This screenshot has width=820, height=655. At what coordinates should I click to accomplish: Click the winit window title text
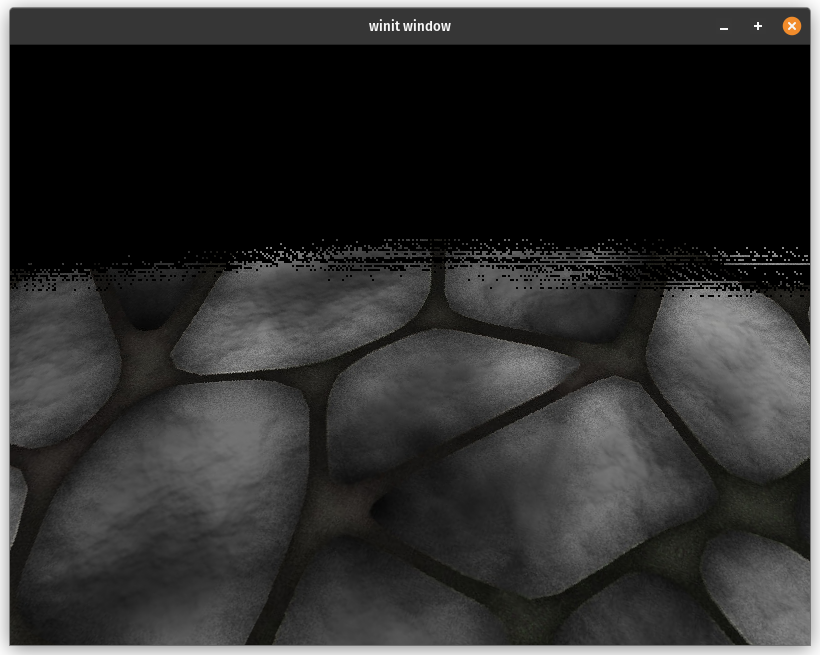410,26
